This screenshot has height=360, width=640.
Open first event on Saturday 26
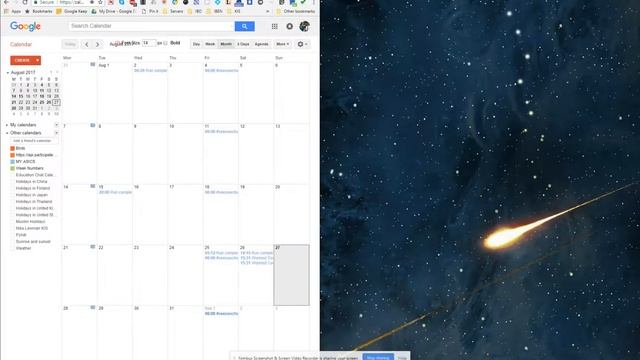257,253
